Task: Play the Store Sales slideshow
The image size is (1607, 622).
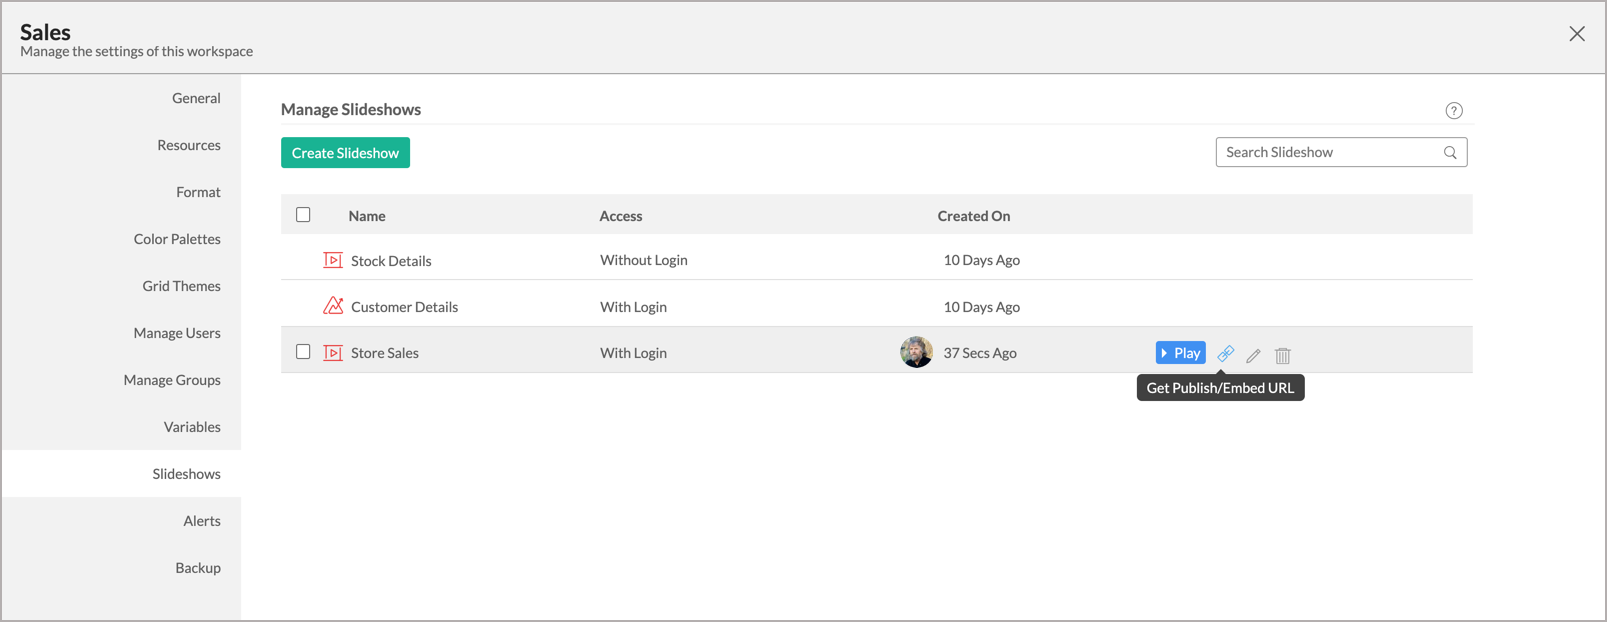Action: pyautogui.click(x=1181, y=353)
